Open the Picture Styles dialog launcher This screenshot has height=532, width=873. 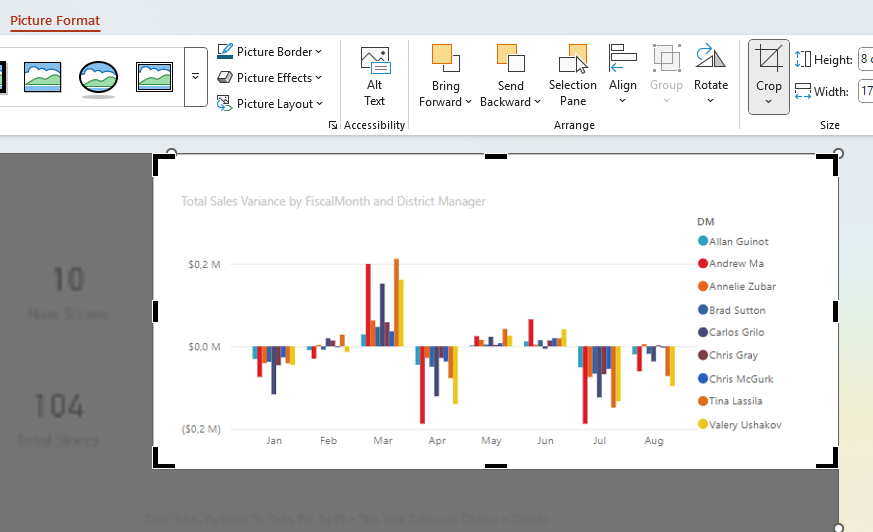point(332,126)
